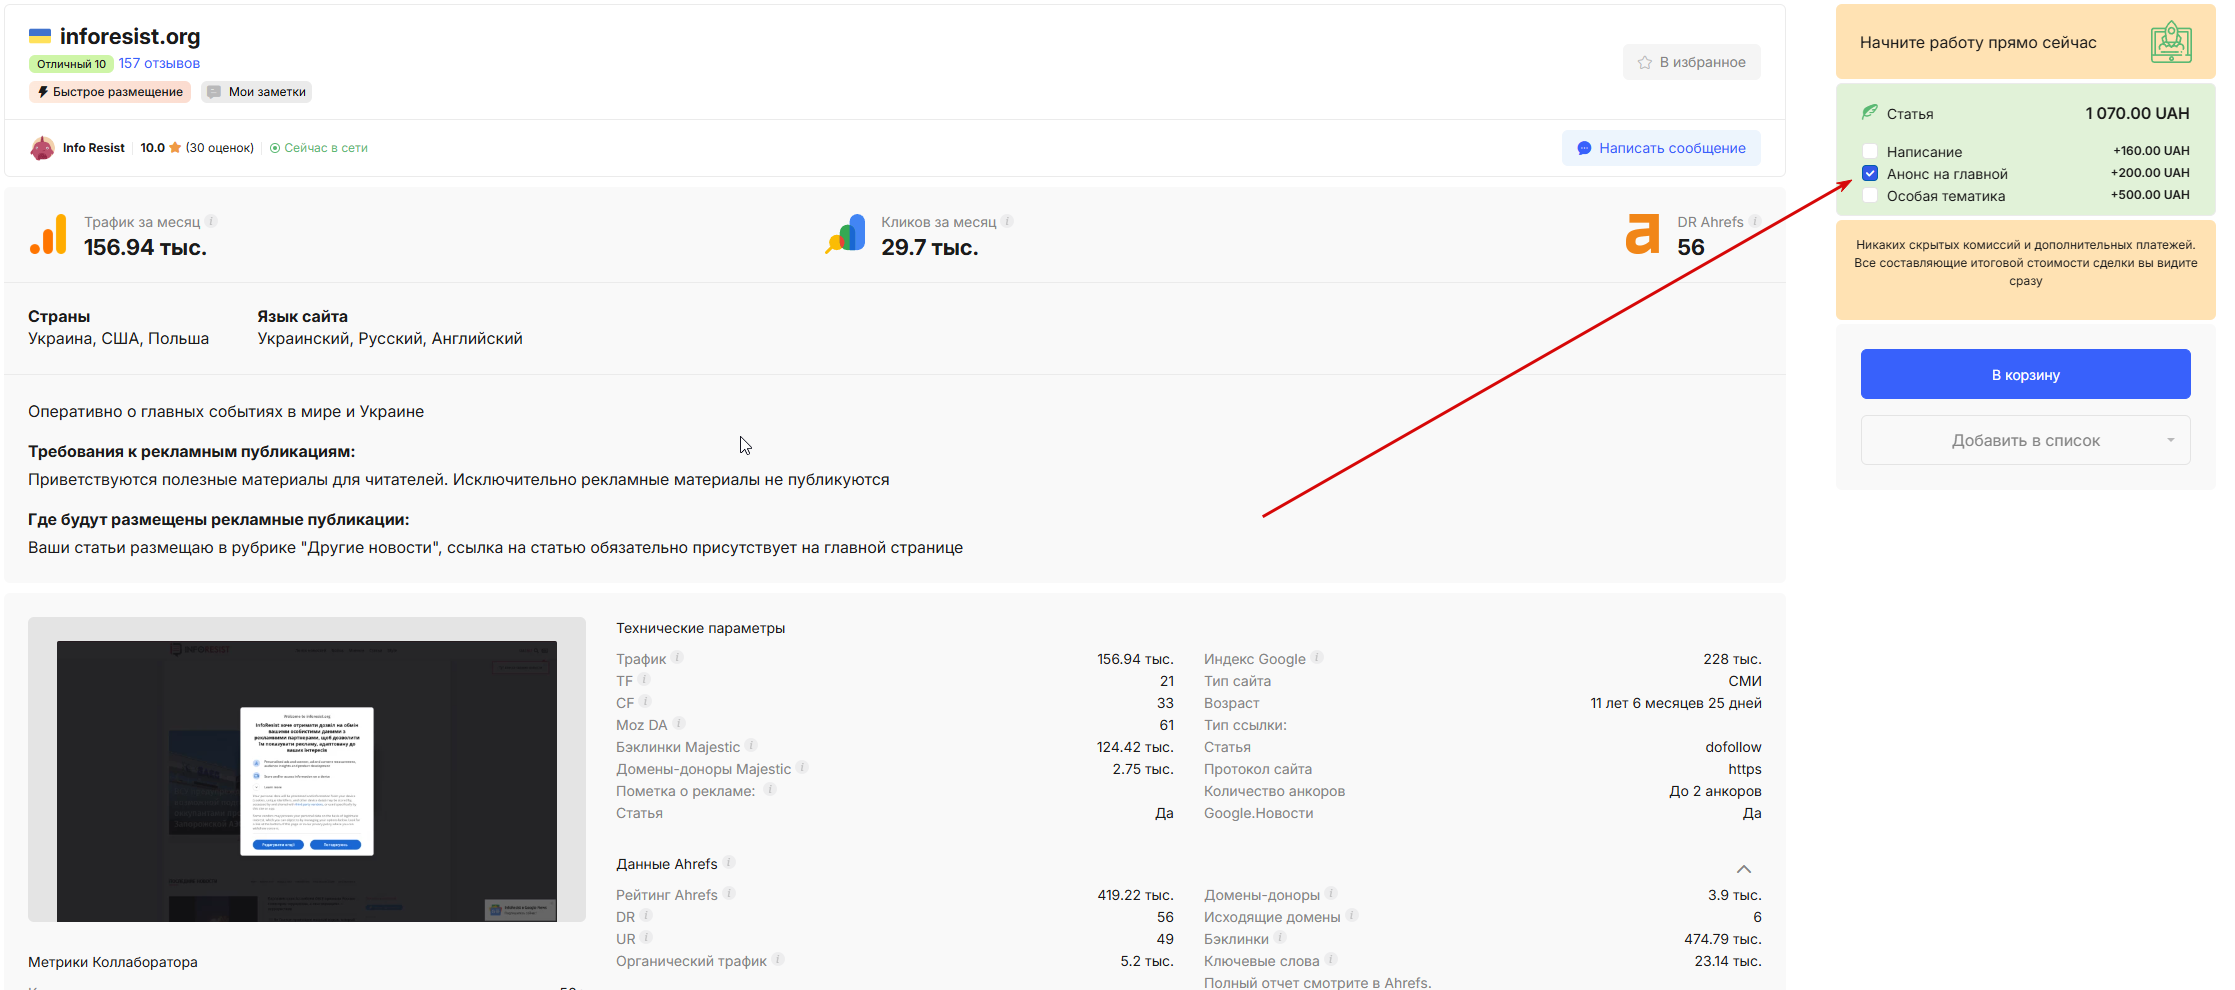Click the Отличный 10 rating badge
This screenshot has width=2235, height=990.
tap(71, 64)
